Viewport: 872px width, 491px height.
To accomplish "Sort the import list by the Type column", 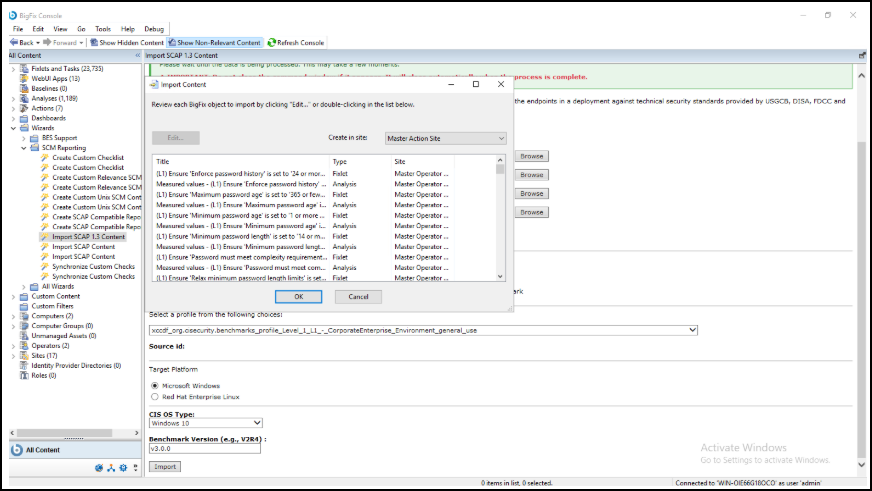I will pos(360,162).
